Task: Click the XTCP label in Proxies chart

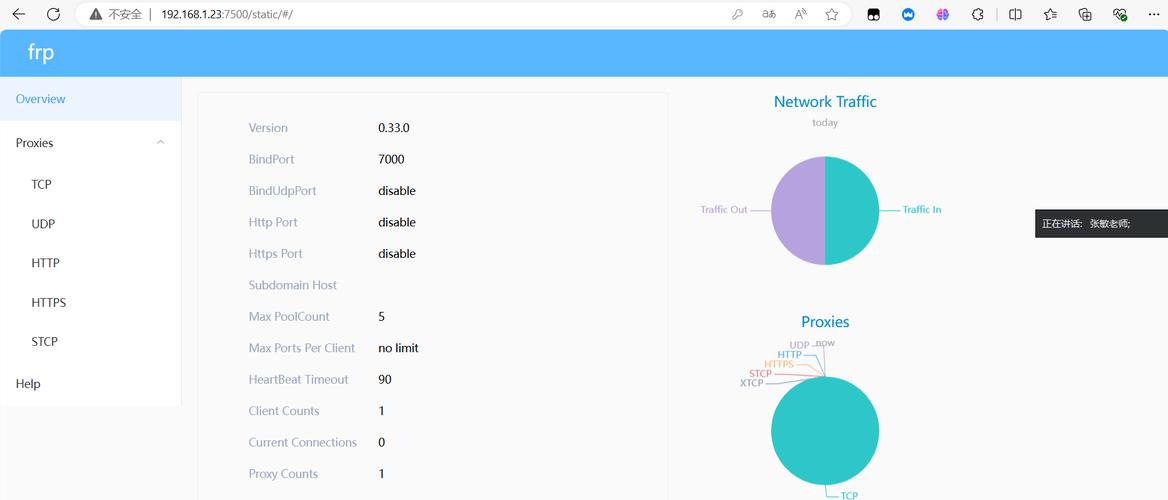Action: [752, 383]
